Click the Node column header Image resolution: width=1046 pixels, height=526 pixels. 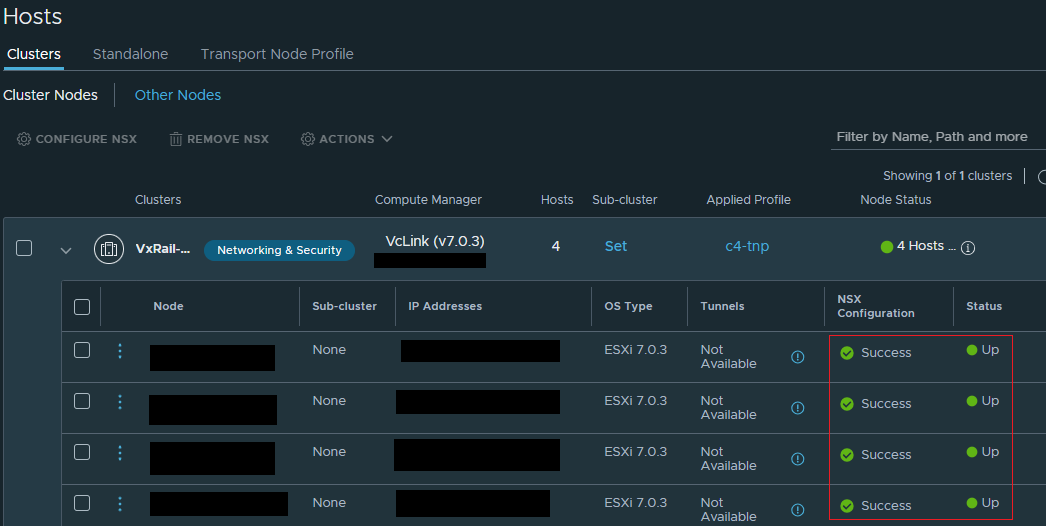(x=168, y=306)
